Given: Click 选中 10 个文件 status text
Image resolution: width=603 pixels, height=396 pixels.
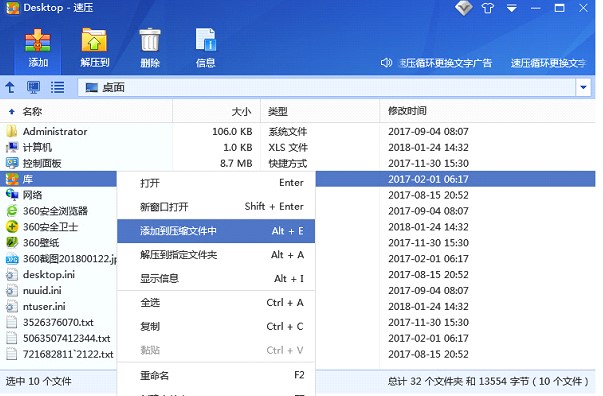Looking at the screenshot, I should [x=38, y=381].
